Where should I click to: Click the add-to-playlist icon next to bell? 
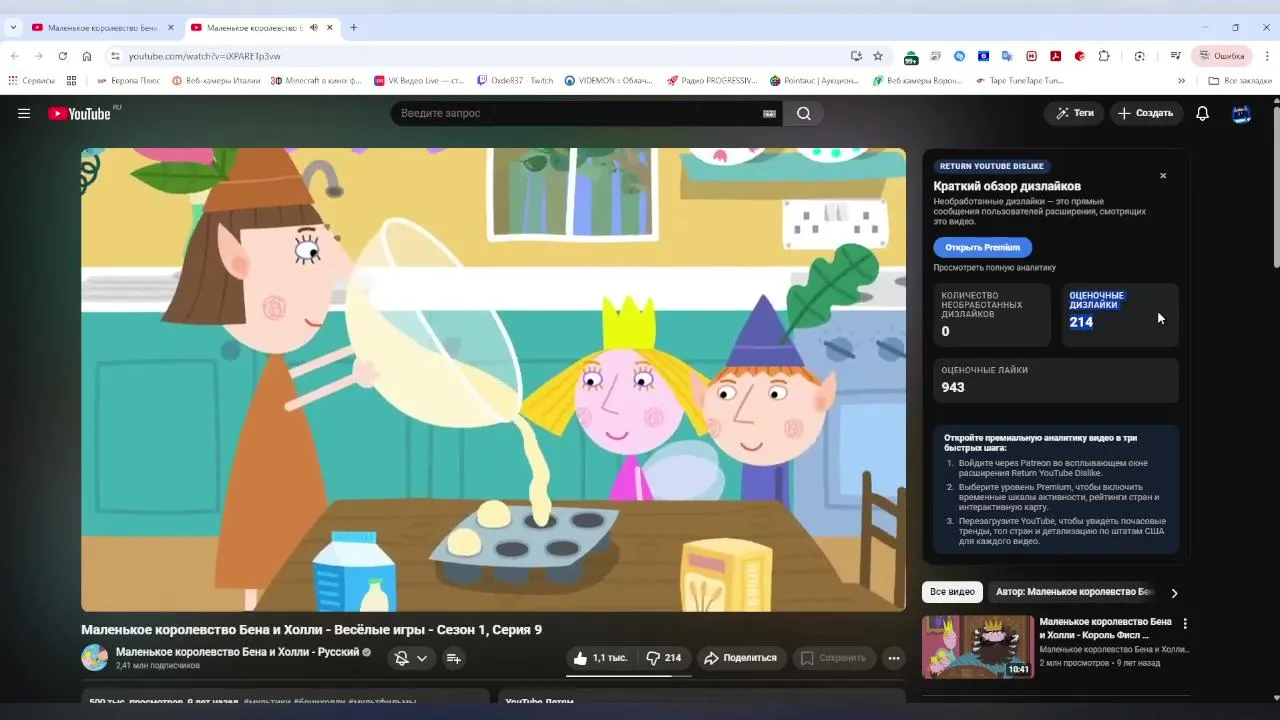coord(453,658)
